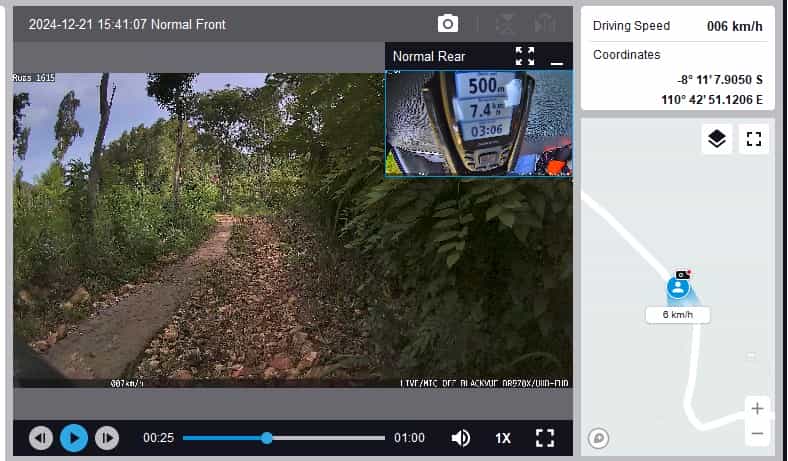This screenshot has height=461, width=788.
Task: Click the vertical flip video icon
Action: tap(504, 23)
